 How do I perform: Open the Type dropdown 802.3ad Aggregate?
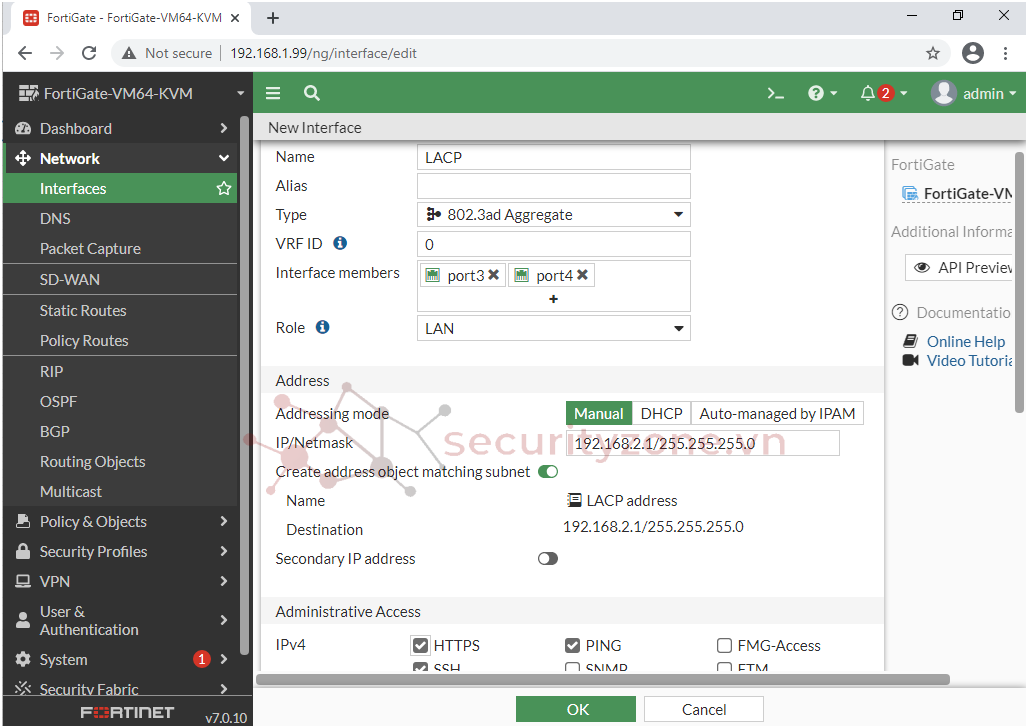553,215
